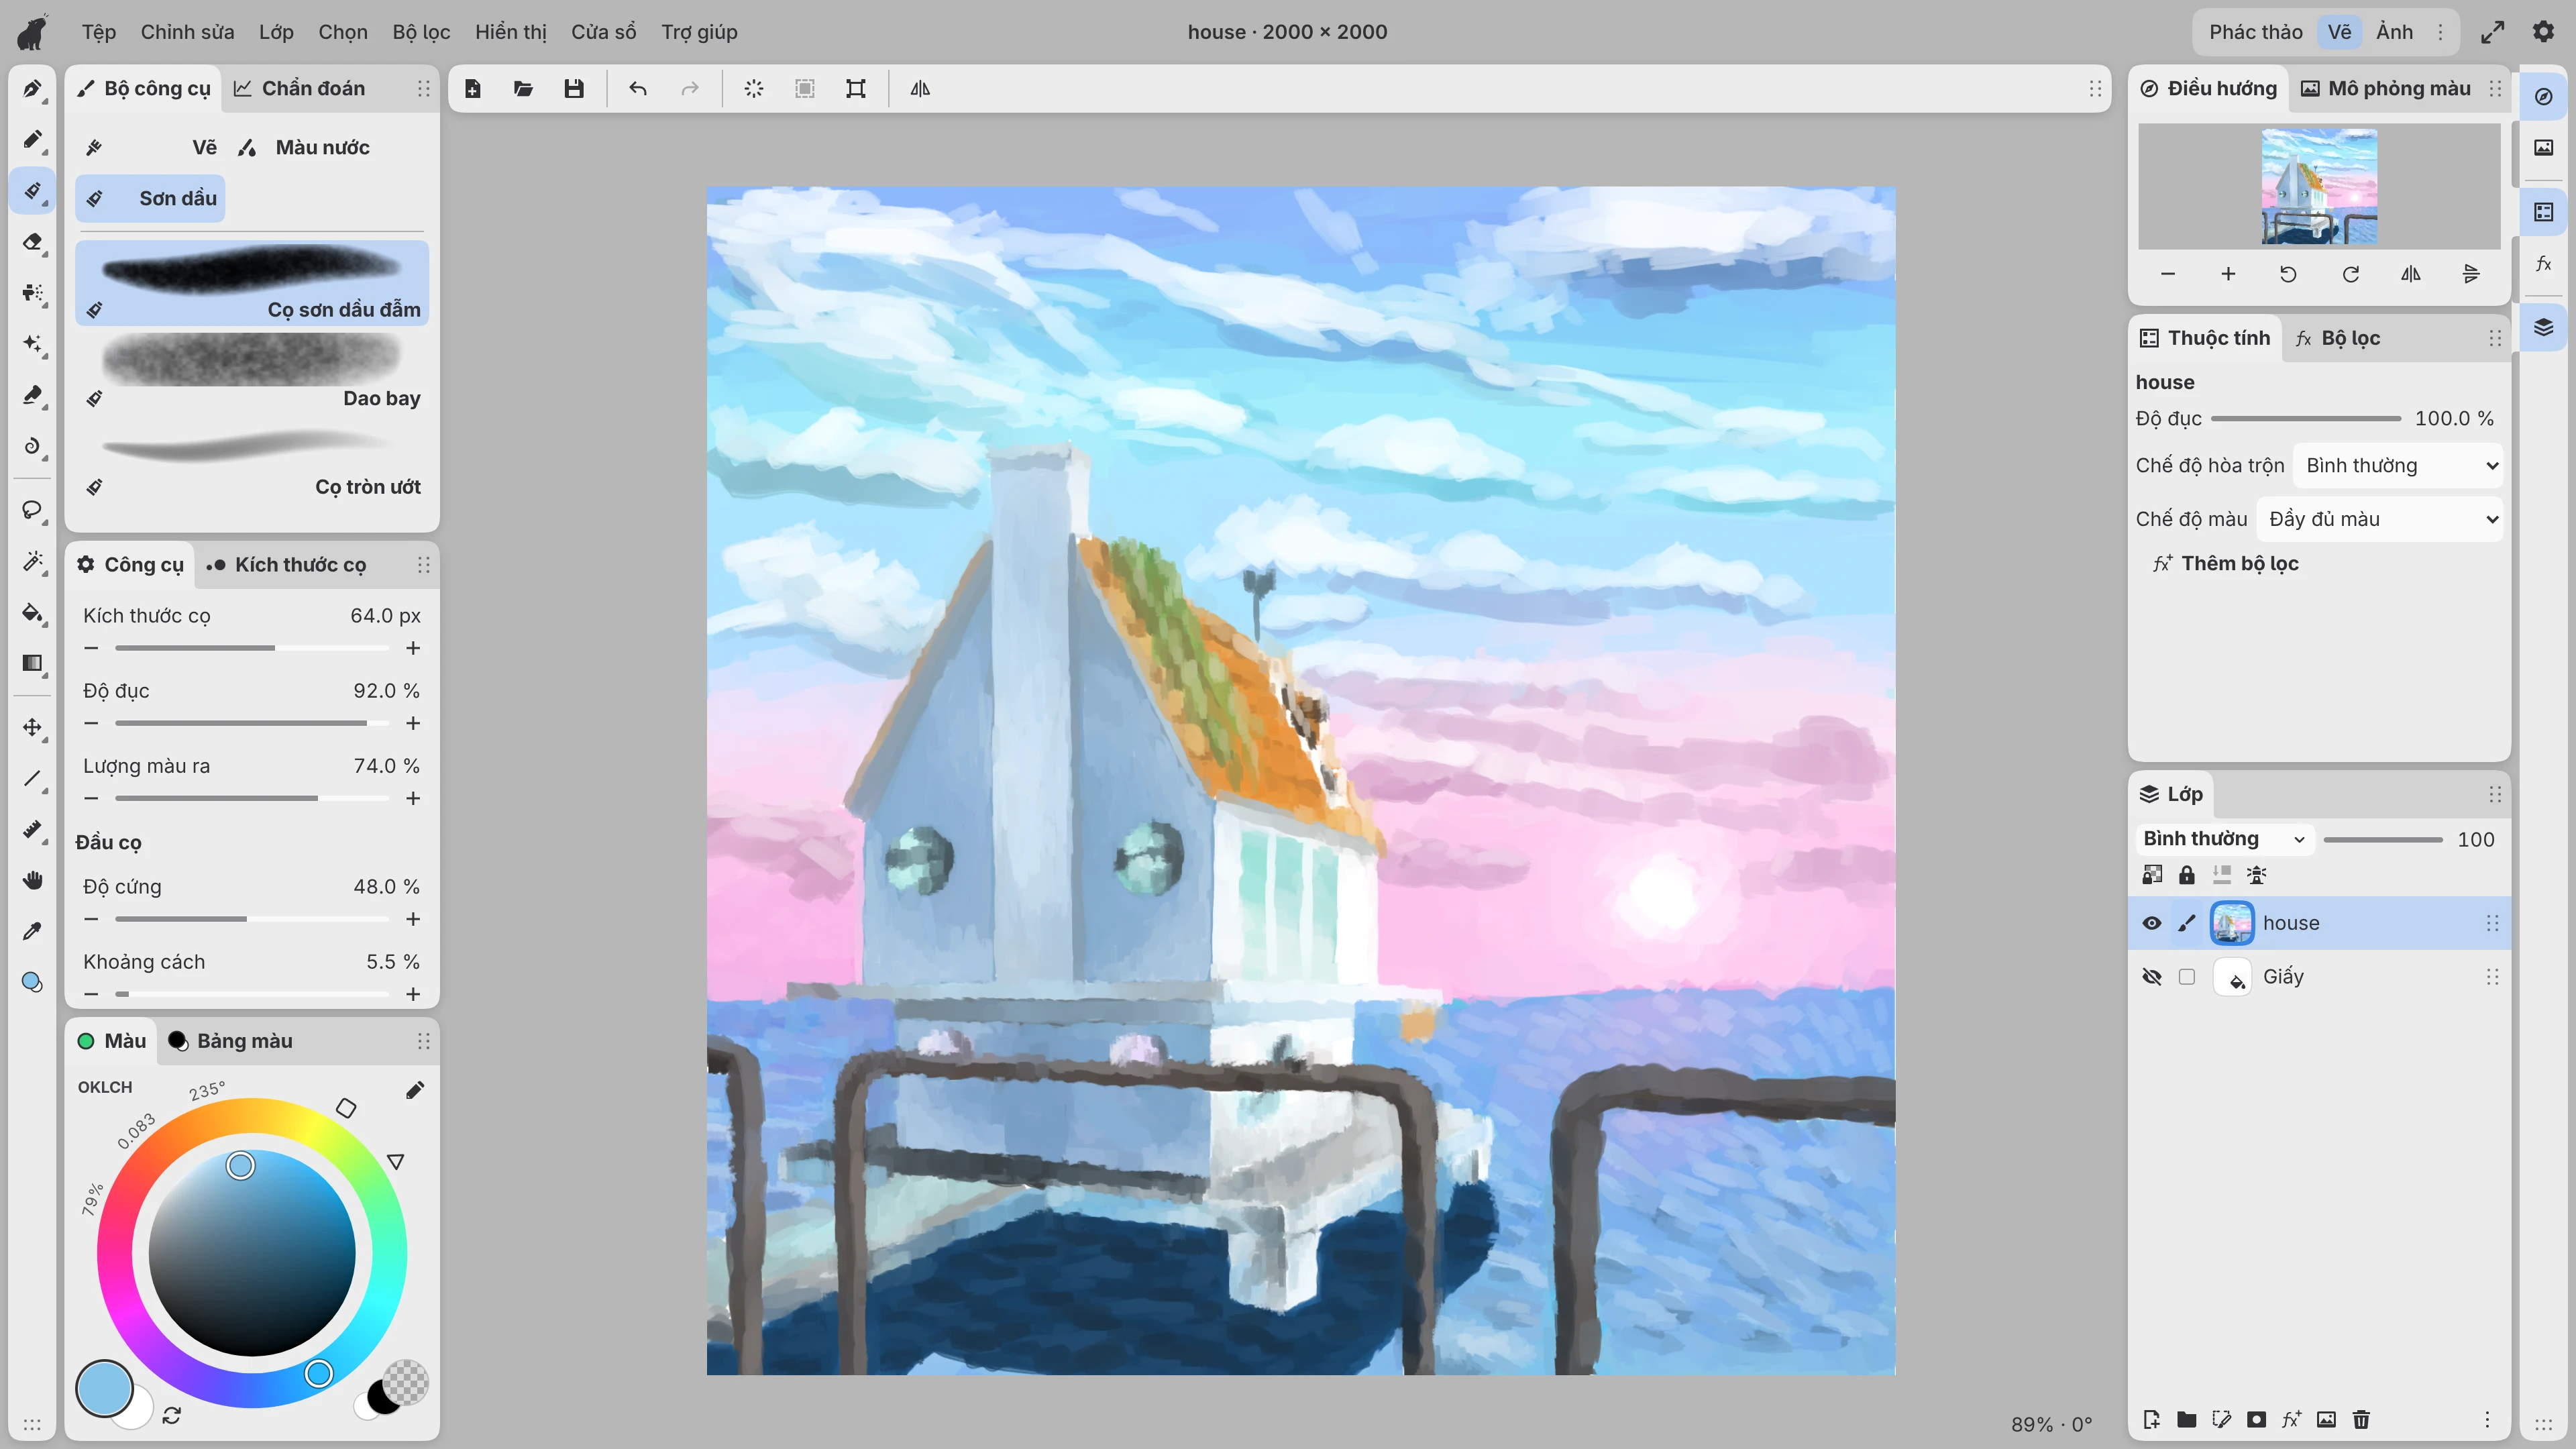The image size is (2576, 1449).
Task: Select the hand pan tool
Action: (x=33, y=880)
